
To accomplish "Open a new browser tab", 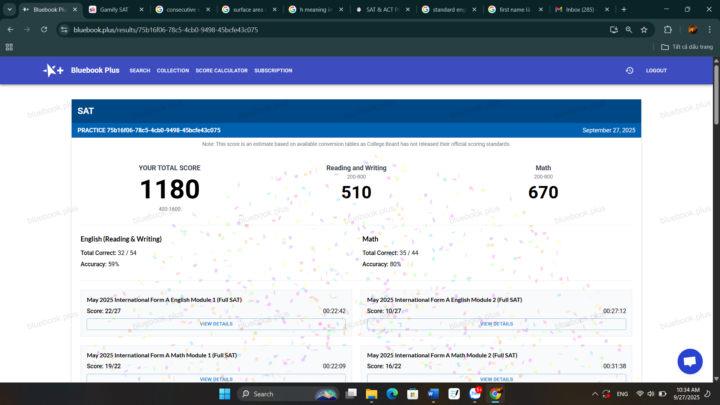I will (624, 9).
